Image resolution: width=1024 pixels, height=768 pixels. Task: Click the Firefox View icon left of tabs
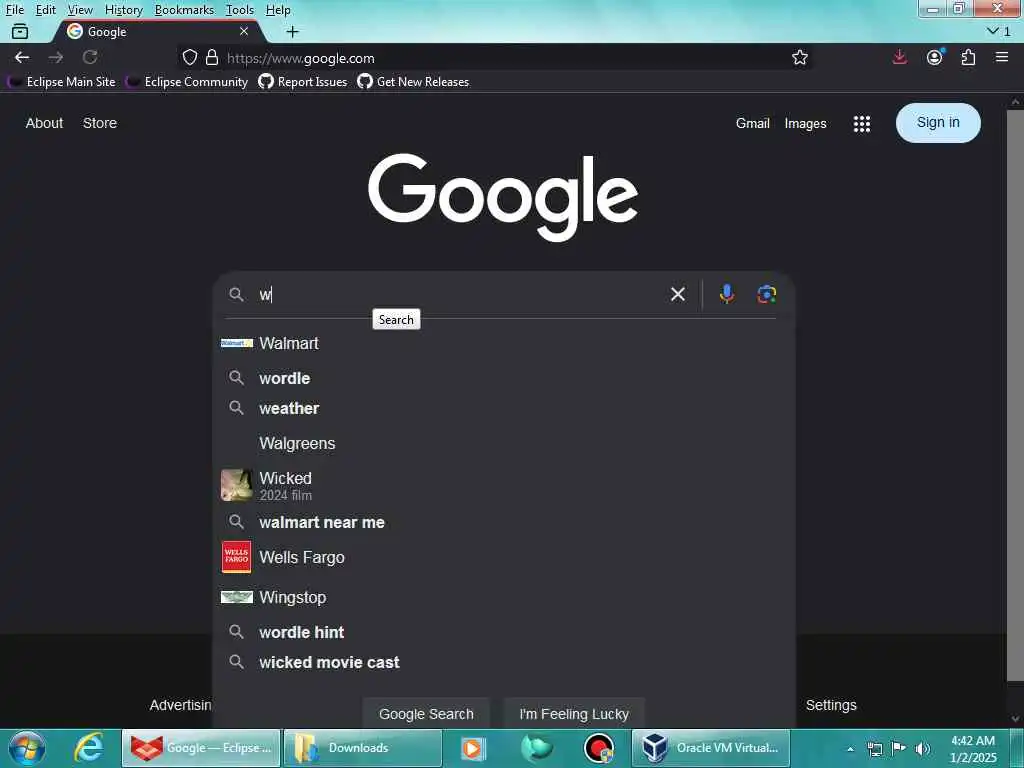click(20, 31)
